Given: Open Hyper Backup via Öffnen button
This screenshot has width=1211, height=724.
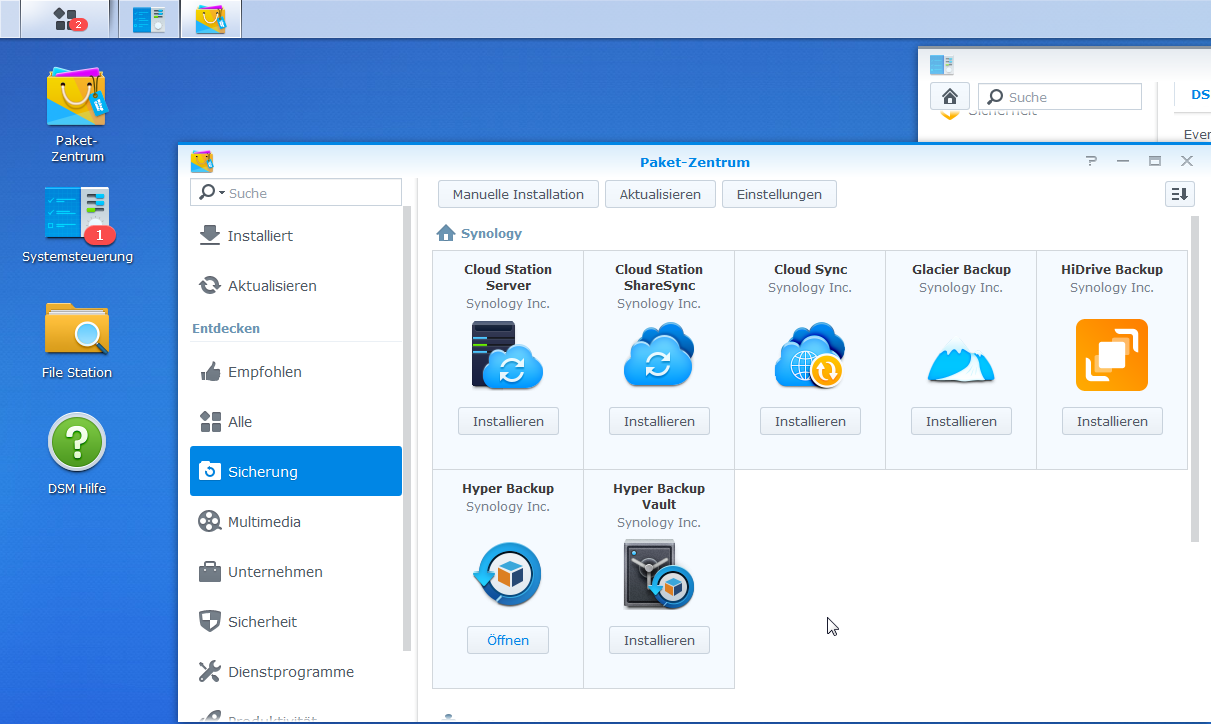Looking at the screenshot, I should [x=508, y=640].
